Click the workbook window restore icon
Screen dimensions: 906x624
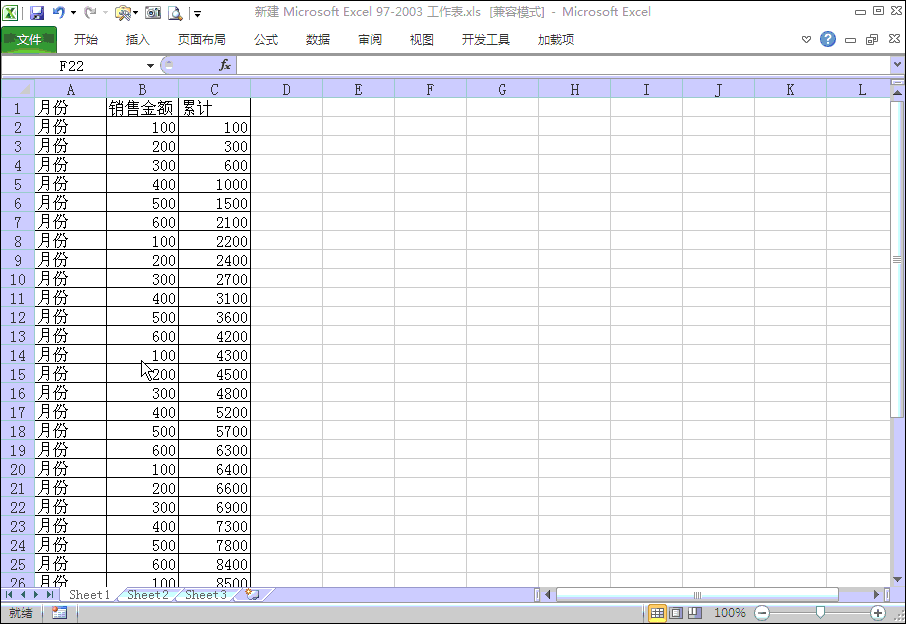click(x=872, y=39)
